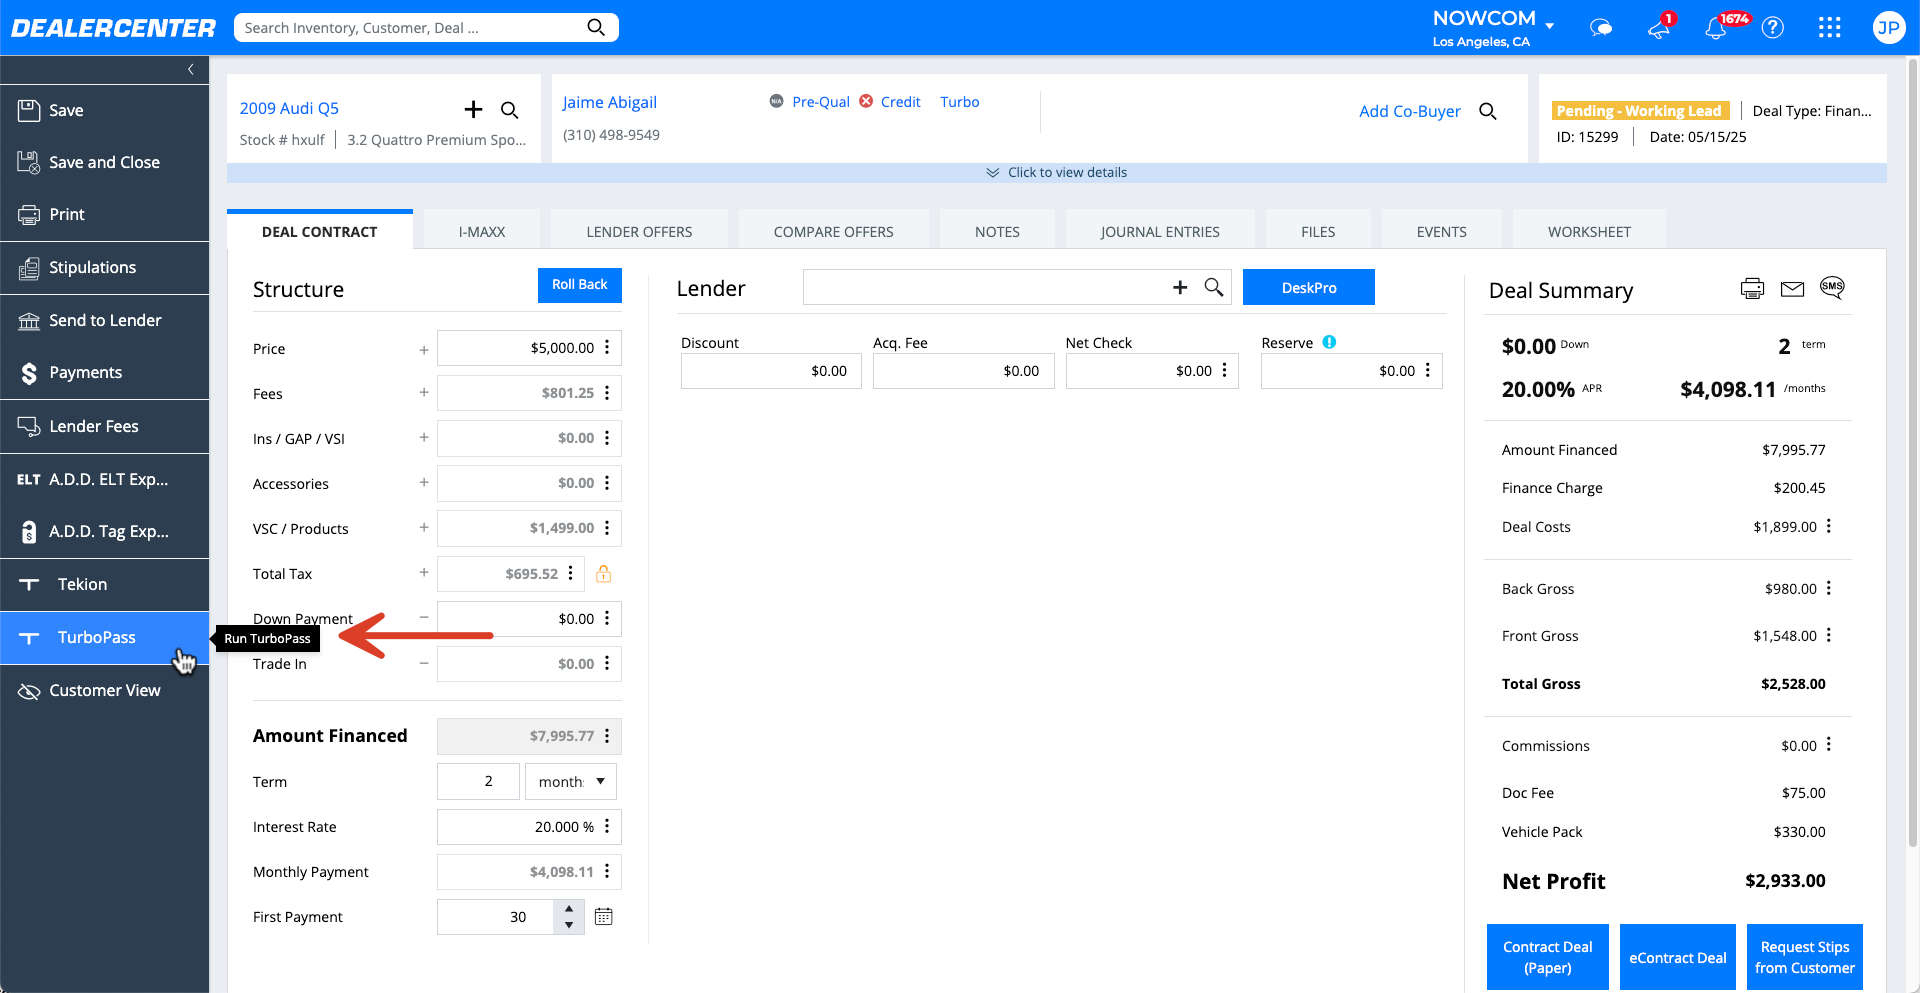Click Save in the sidebar
Image resolution: width=1920 pixels, height=993 pixels.
tap(105, 110)
